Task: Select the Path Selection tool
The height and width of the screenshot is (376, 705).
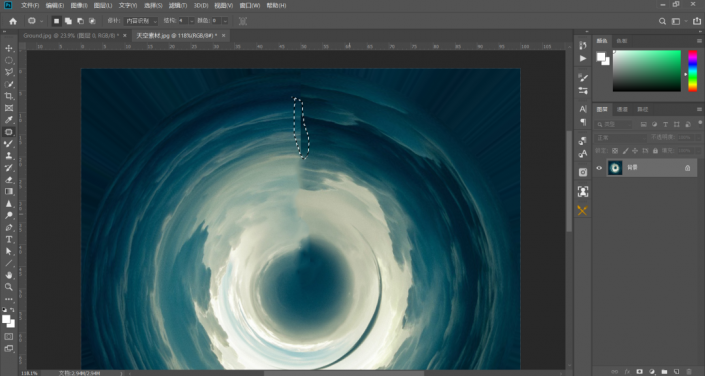Action: (x=9, y=251)
